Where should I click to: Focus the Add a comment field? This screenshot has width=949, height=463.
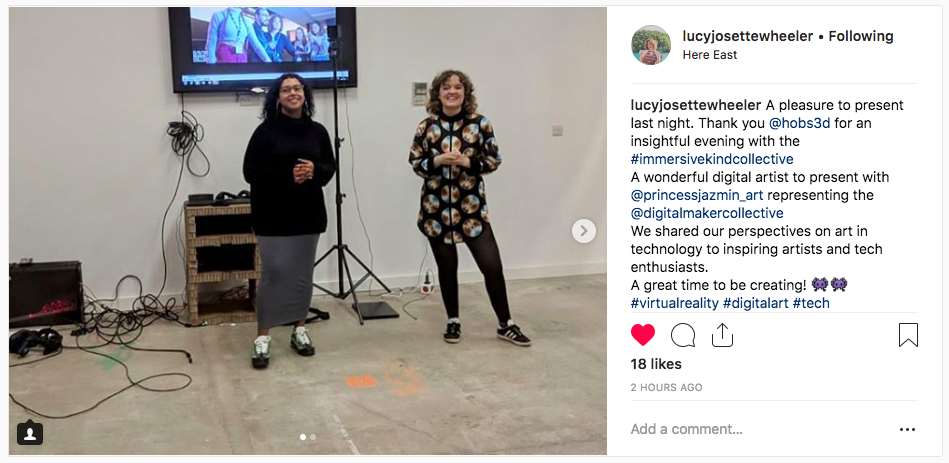(x=760, y=429)
